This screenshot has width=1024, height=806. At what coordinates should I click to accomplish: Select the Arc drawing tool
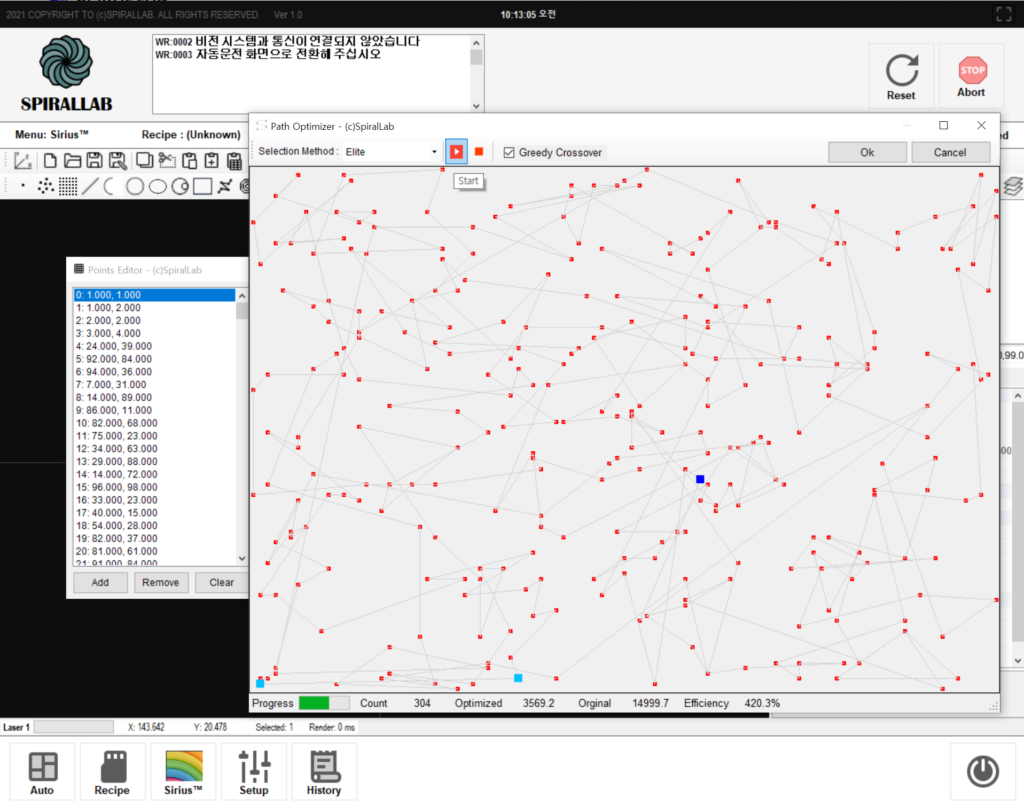pos(108,186)
